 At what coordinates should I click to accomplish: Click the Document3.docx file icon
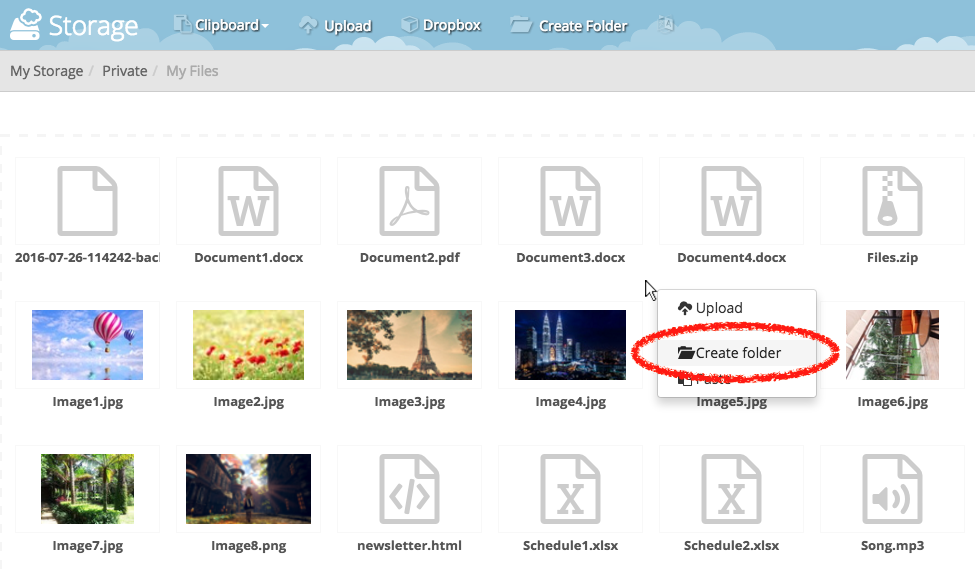(570, 202)
